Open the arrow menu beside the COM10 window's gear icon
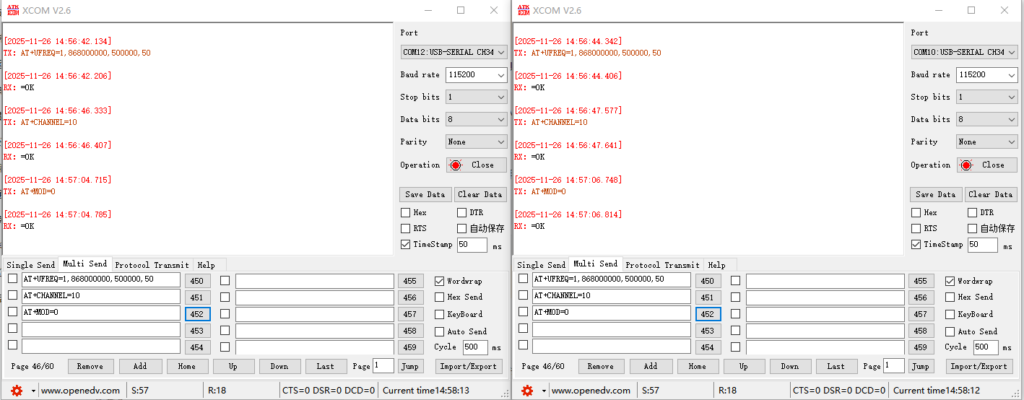The height and width of the screenshot is (400, 1024). click(540, 390)
